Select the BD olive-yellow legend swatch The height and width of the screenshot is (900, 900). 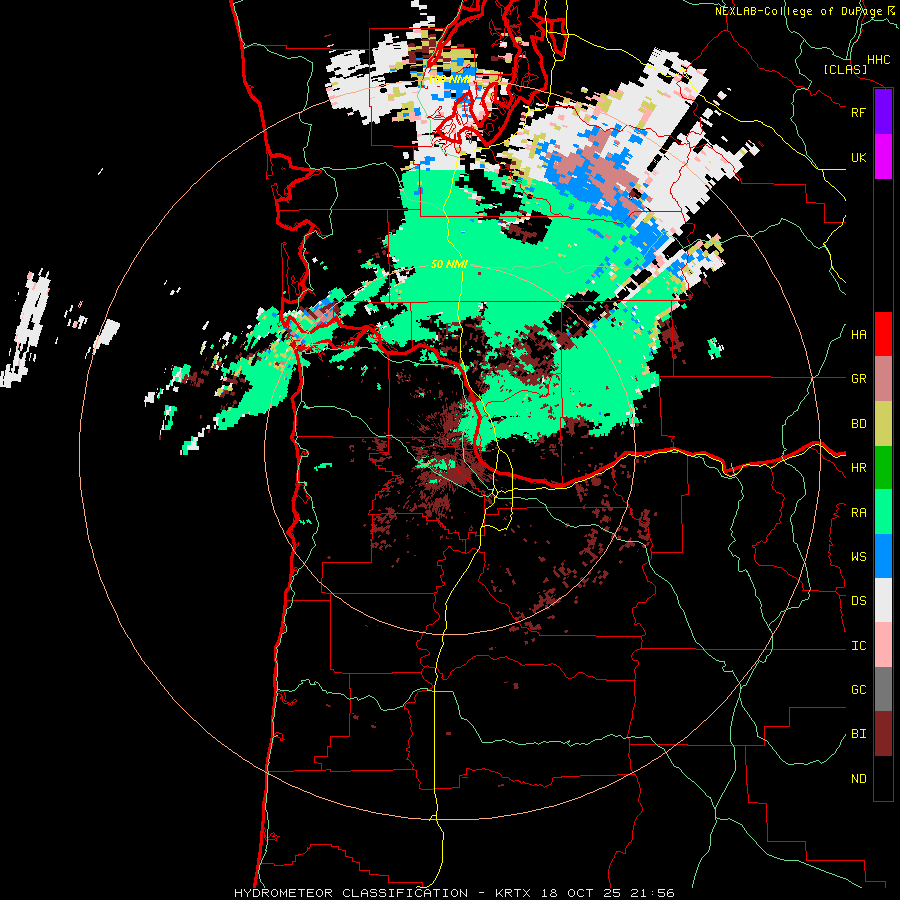(883, 424)
